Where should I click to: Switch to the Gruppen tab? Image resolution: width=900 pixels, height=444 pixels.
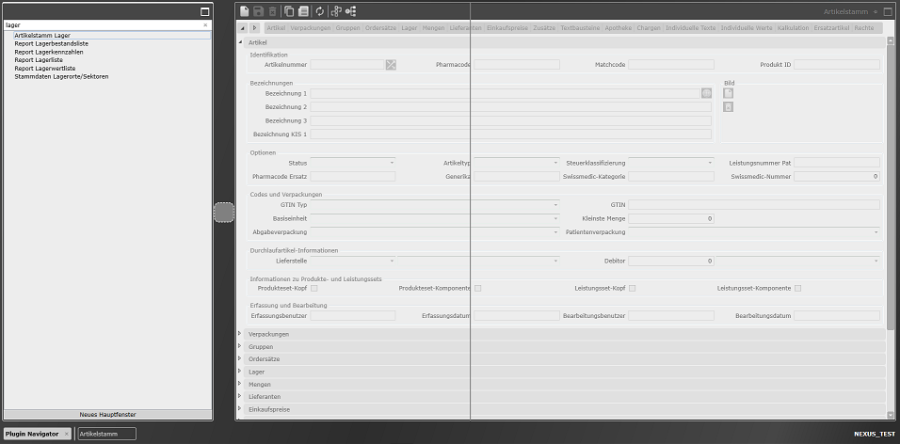(x=347, y=28)
